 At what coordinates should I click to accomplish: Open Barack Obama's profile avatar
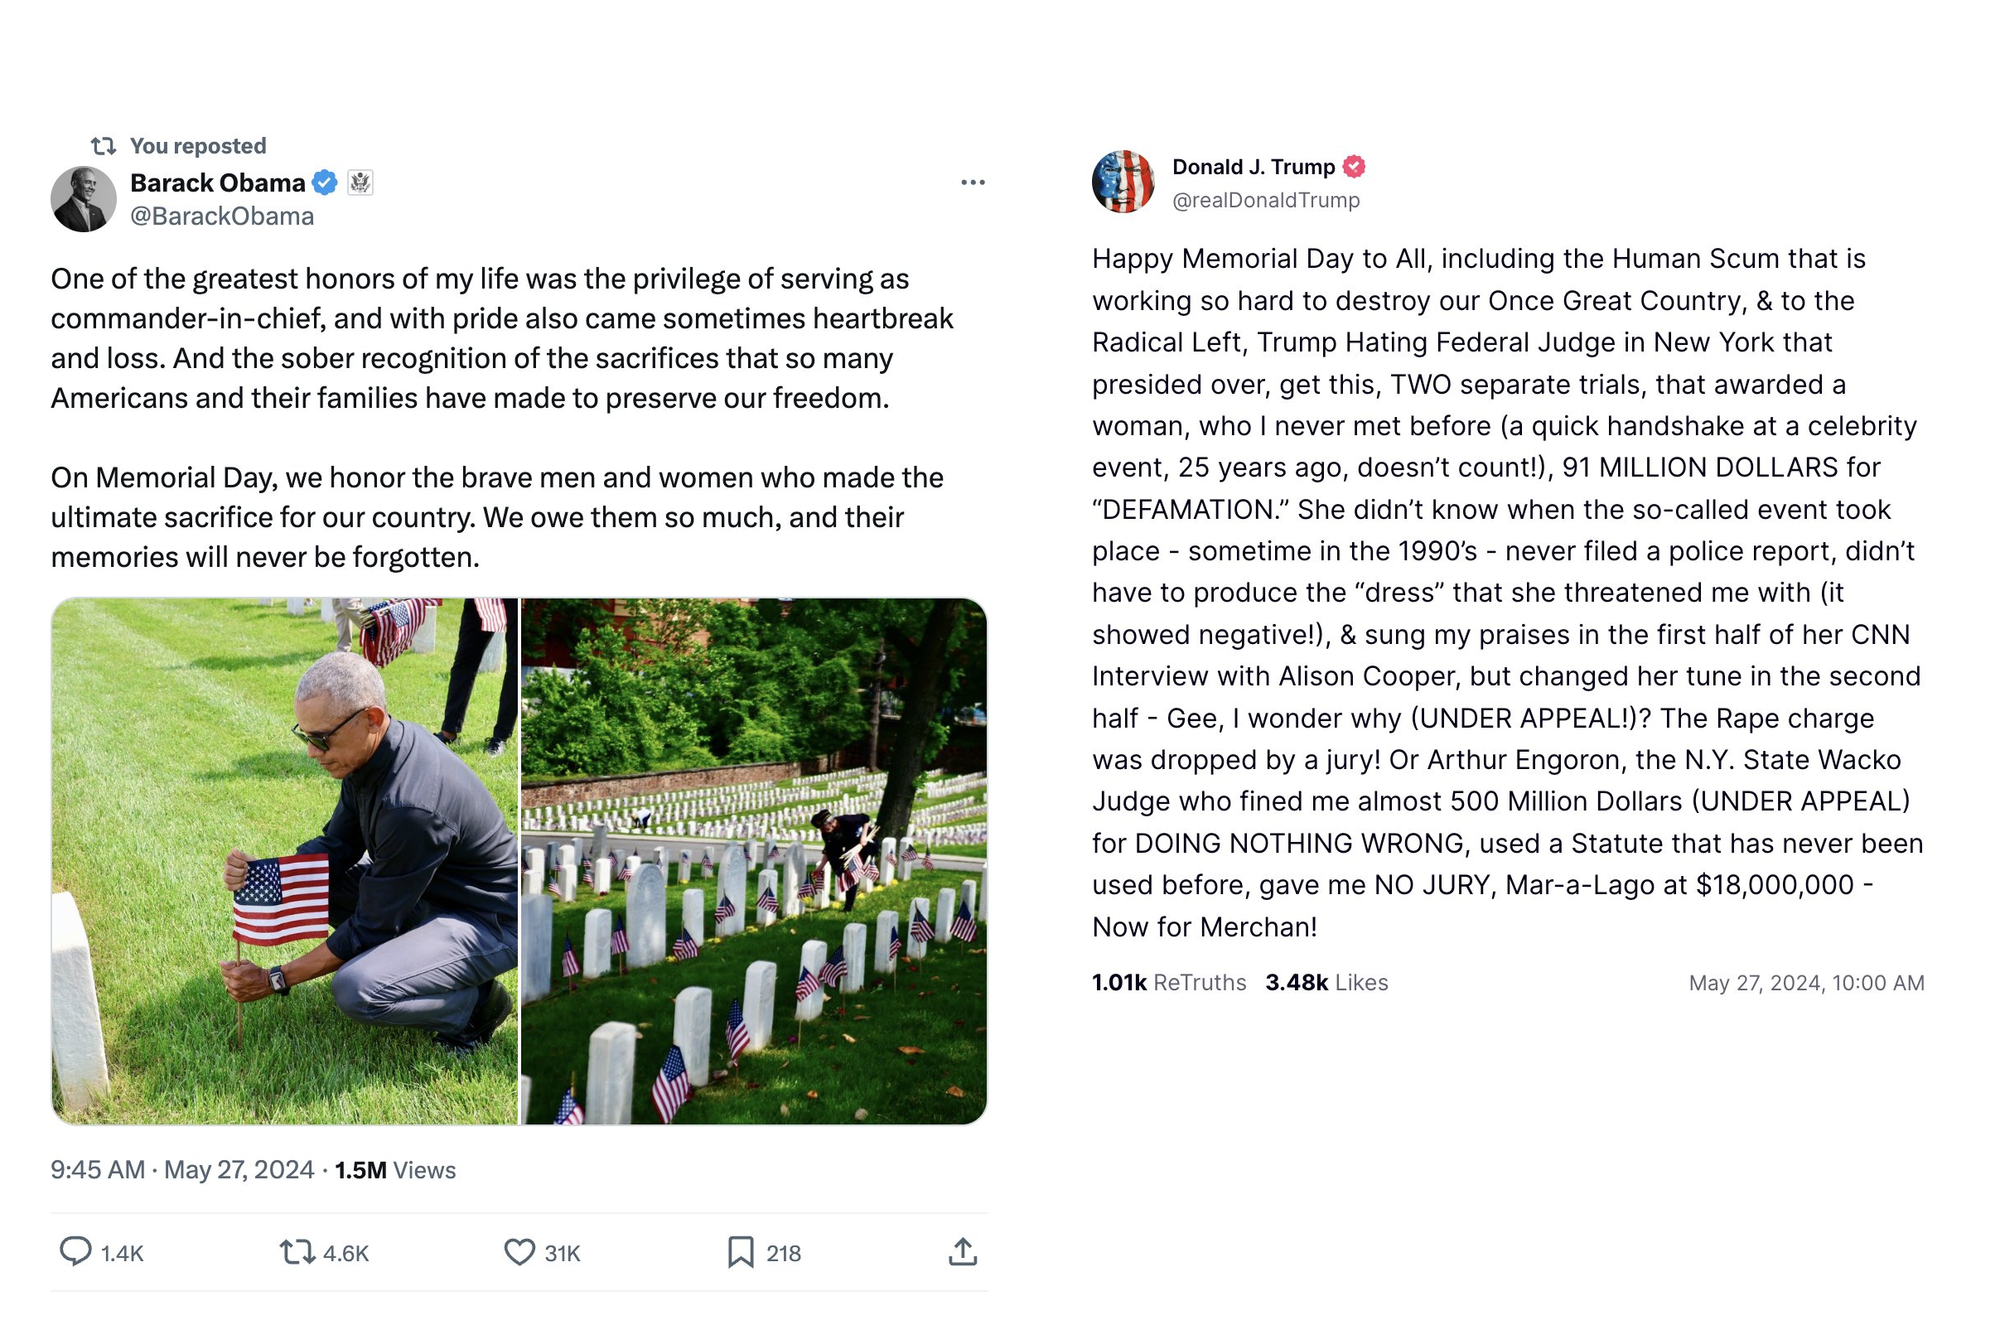point(83,199)
